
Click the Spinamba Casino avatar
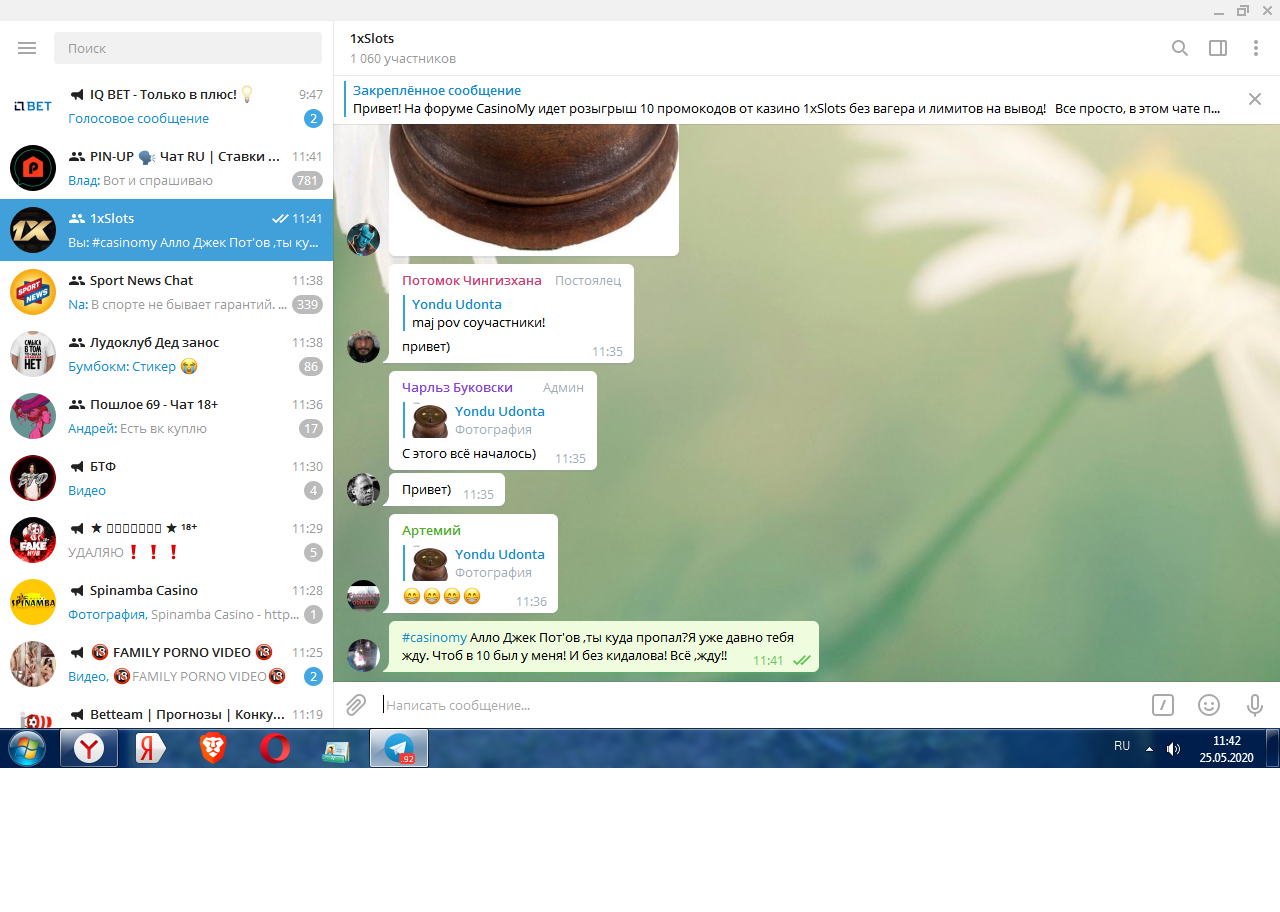coord(33,602)
